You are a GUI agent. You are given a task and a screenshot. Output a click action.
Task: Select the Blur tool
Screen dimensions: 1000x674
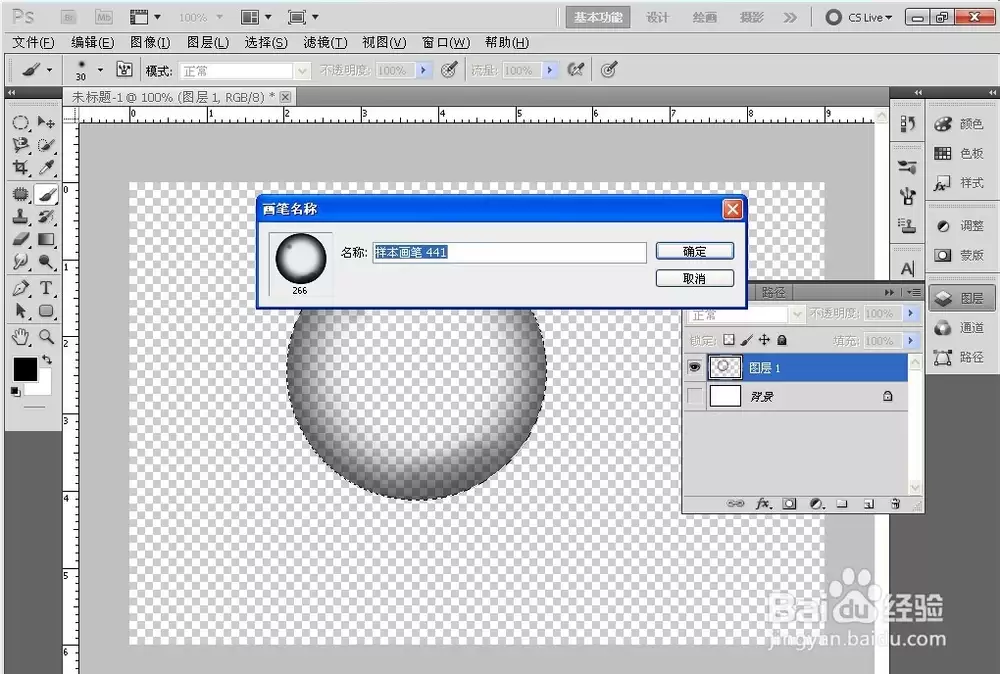click(x=20, y=261)
